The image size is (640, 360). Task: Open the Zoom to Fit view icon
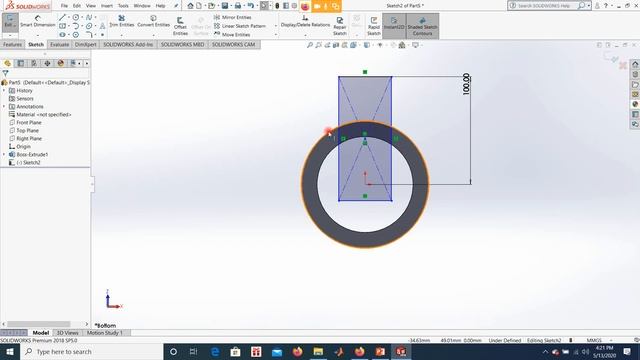point(310,45)
